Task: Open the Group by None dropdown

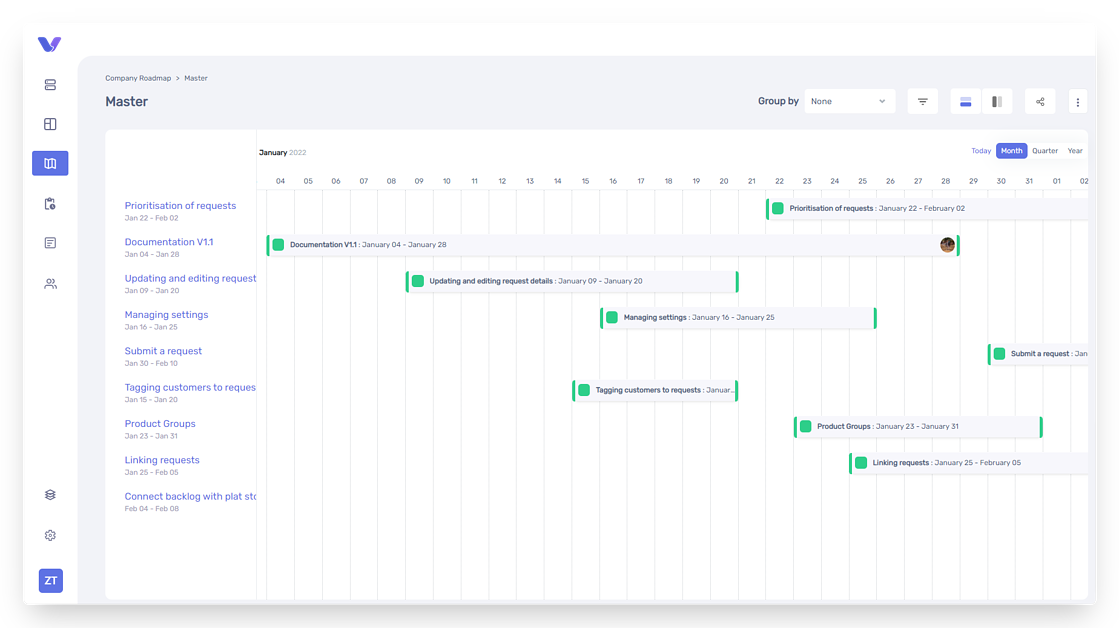Action: (849, 101)
